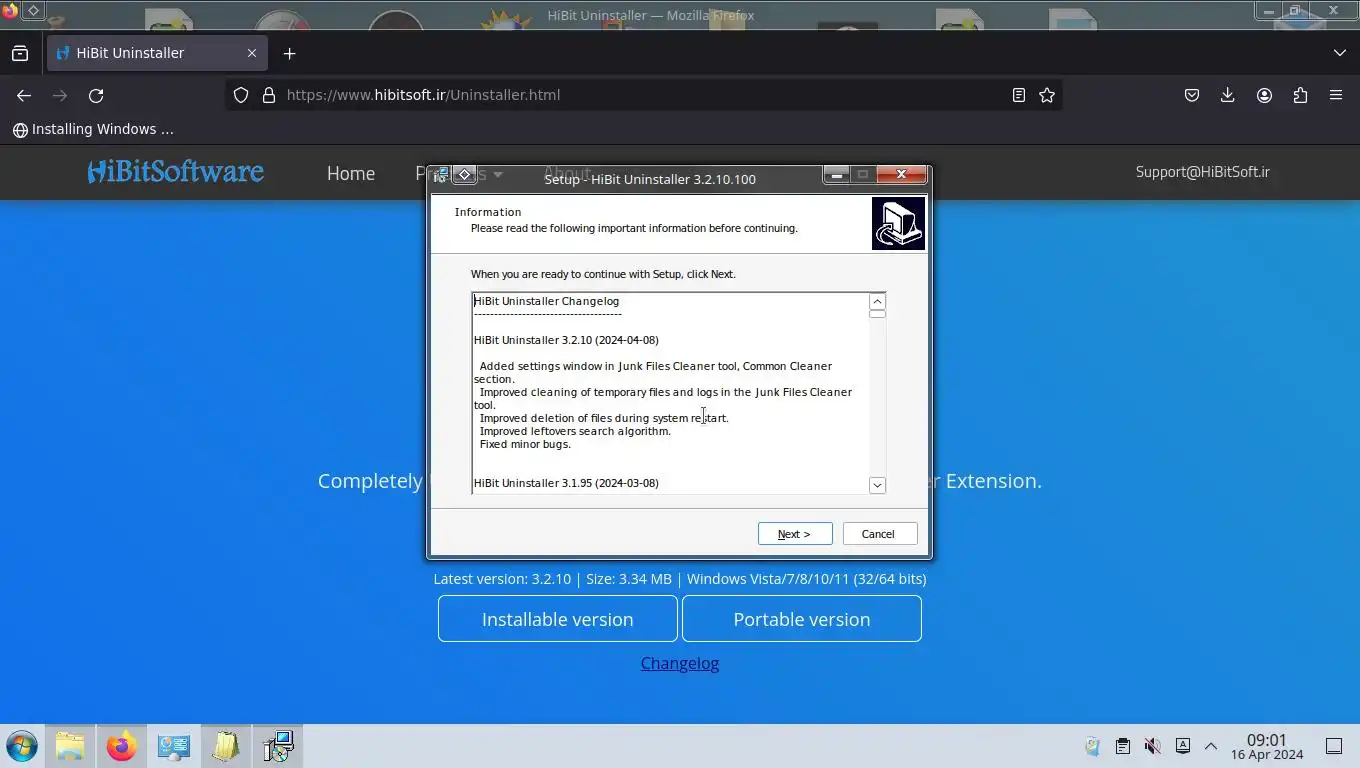Viewport: 1360px width, 768px height.
Task: Open a new browser tab
Action: pyautogui.click(x=290, y=53)
